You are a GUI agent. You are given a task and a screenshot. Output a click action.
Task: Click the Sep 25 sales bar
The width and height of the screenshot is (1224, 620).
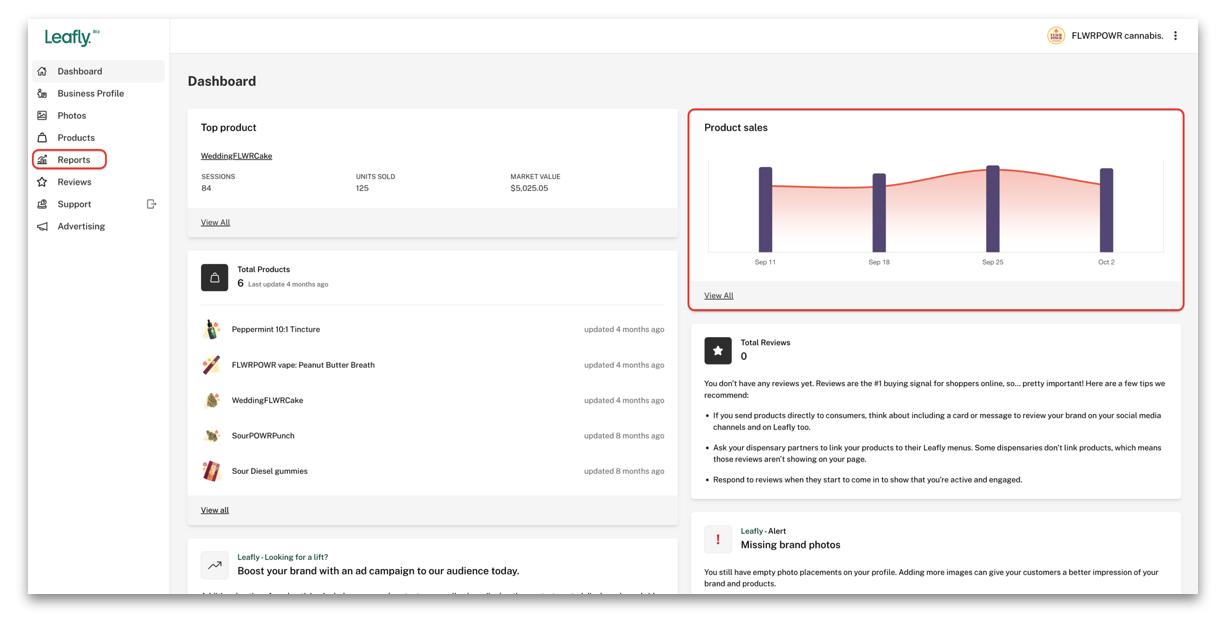[993, 208]
